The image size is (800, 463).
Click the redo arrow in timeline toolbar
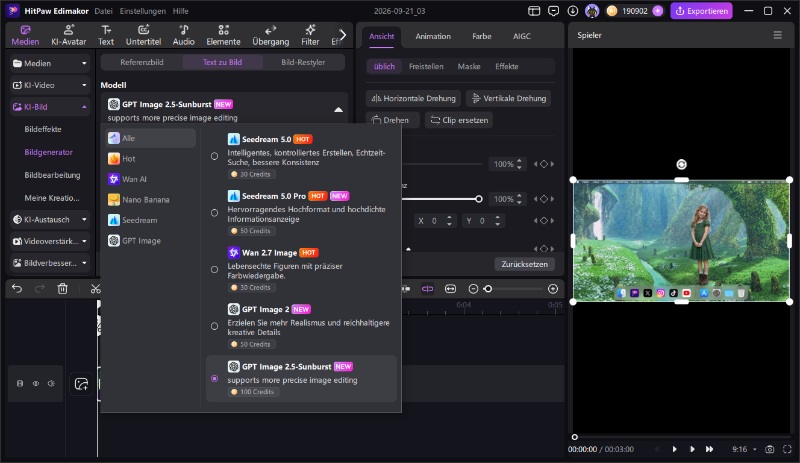pos(39,288)
